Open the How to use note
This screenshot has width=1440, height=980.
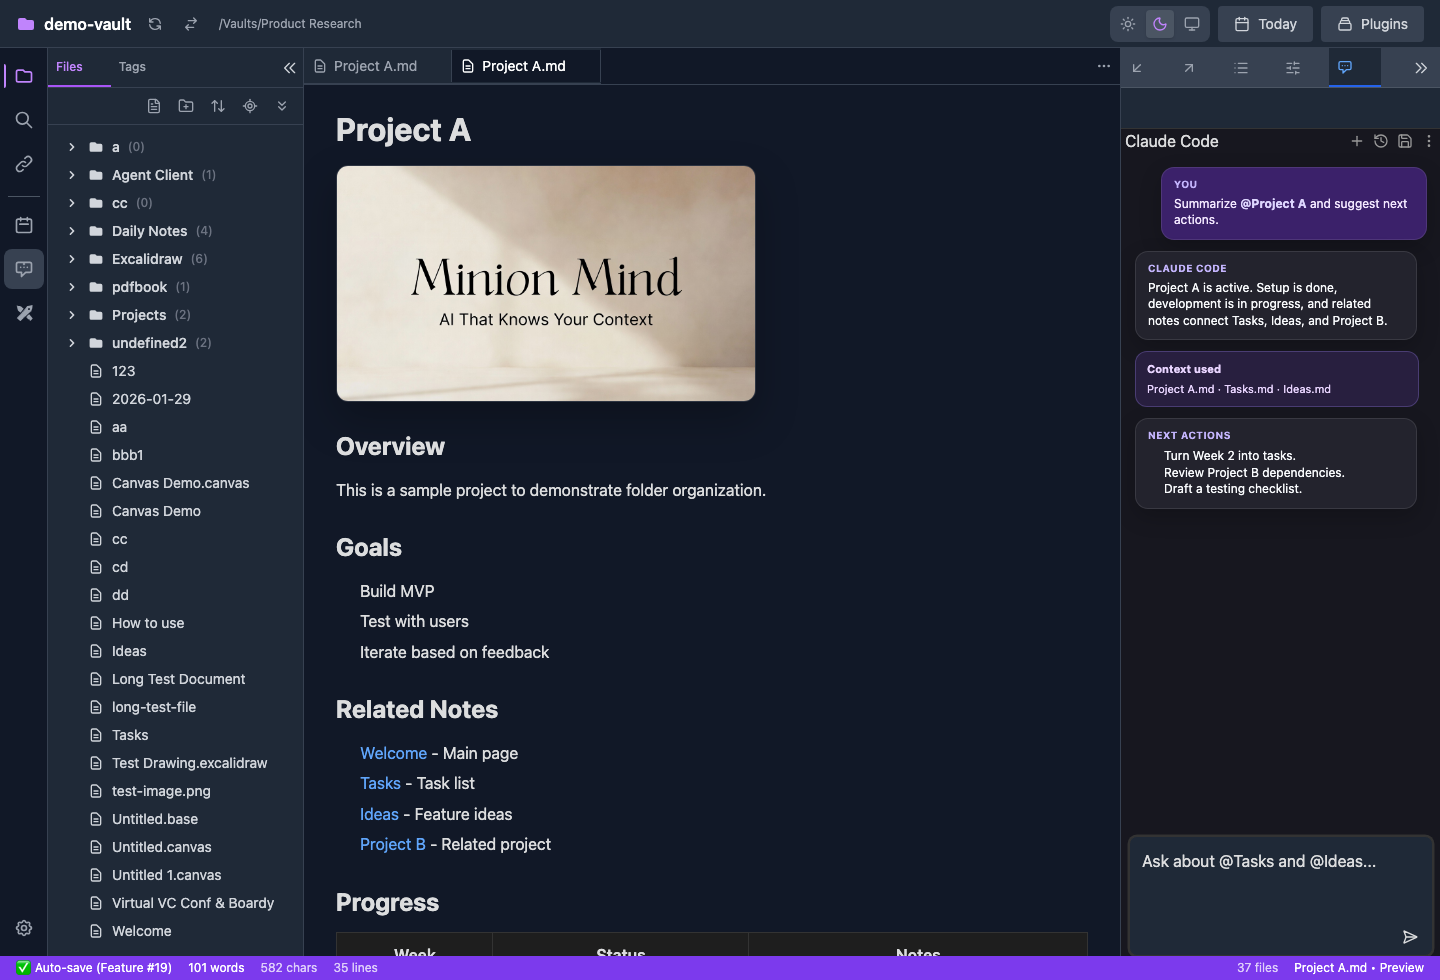148,623
